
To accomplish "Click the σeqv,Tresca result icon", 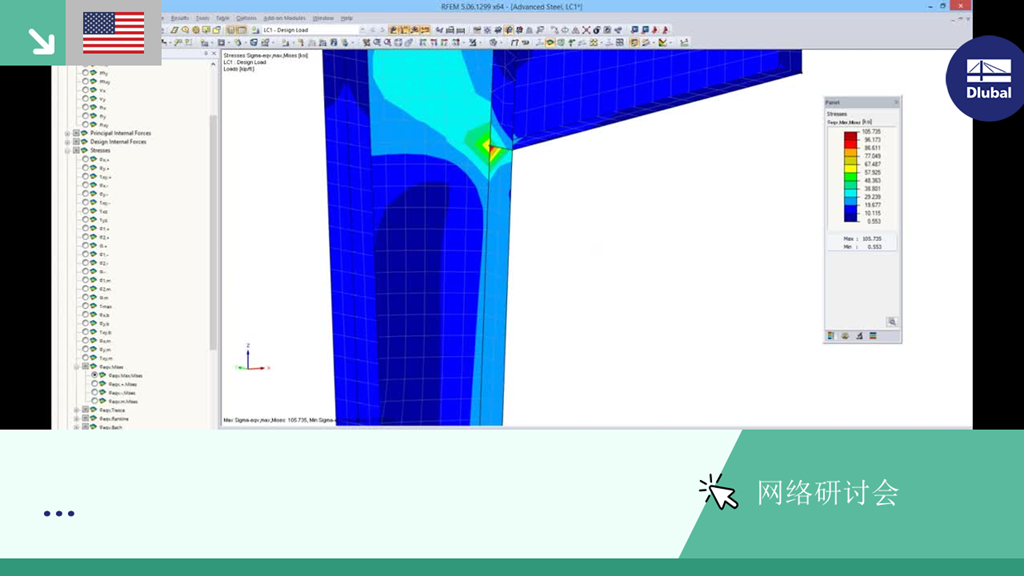I will coord(93,410).
